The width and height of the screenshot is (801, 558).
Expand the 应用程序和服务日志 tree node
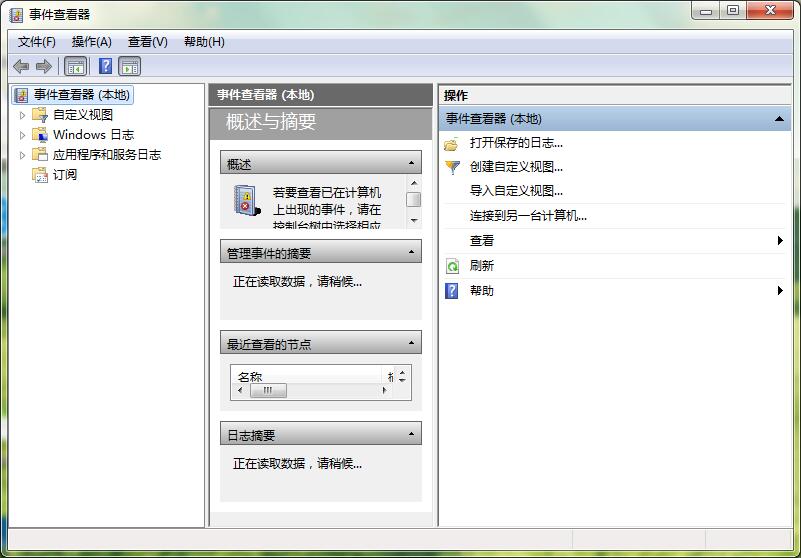coord(23,155)
